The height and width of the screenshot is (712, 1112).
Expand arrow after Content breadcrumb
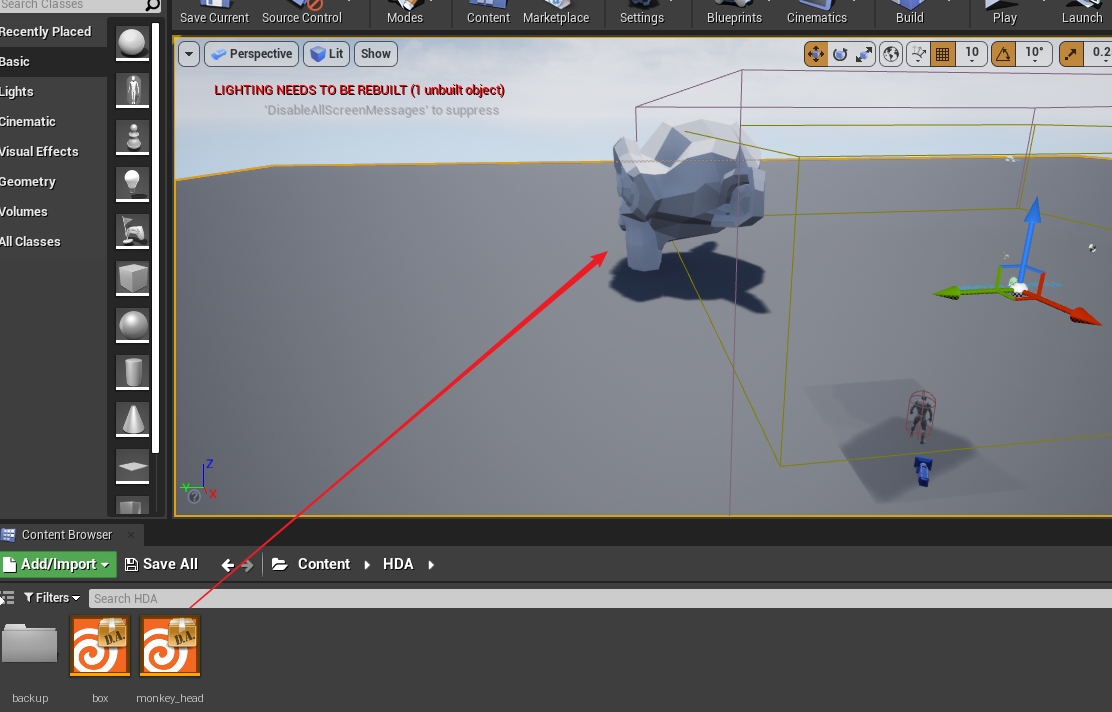(367, 564)
